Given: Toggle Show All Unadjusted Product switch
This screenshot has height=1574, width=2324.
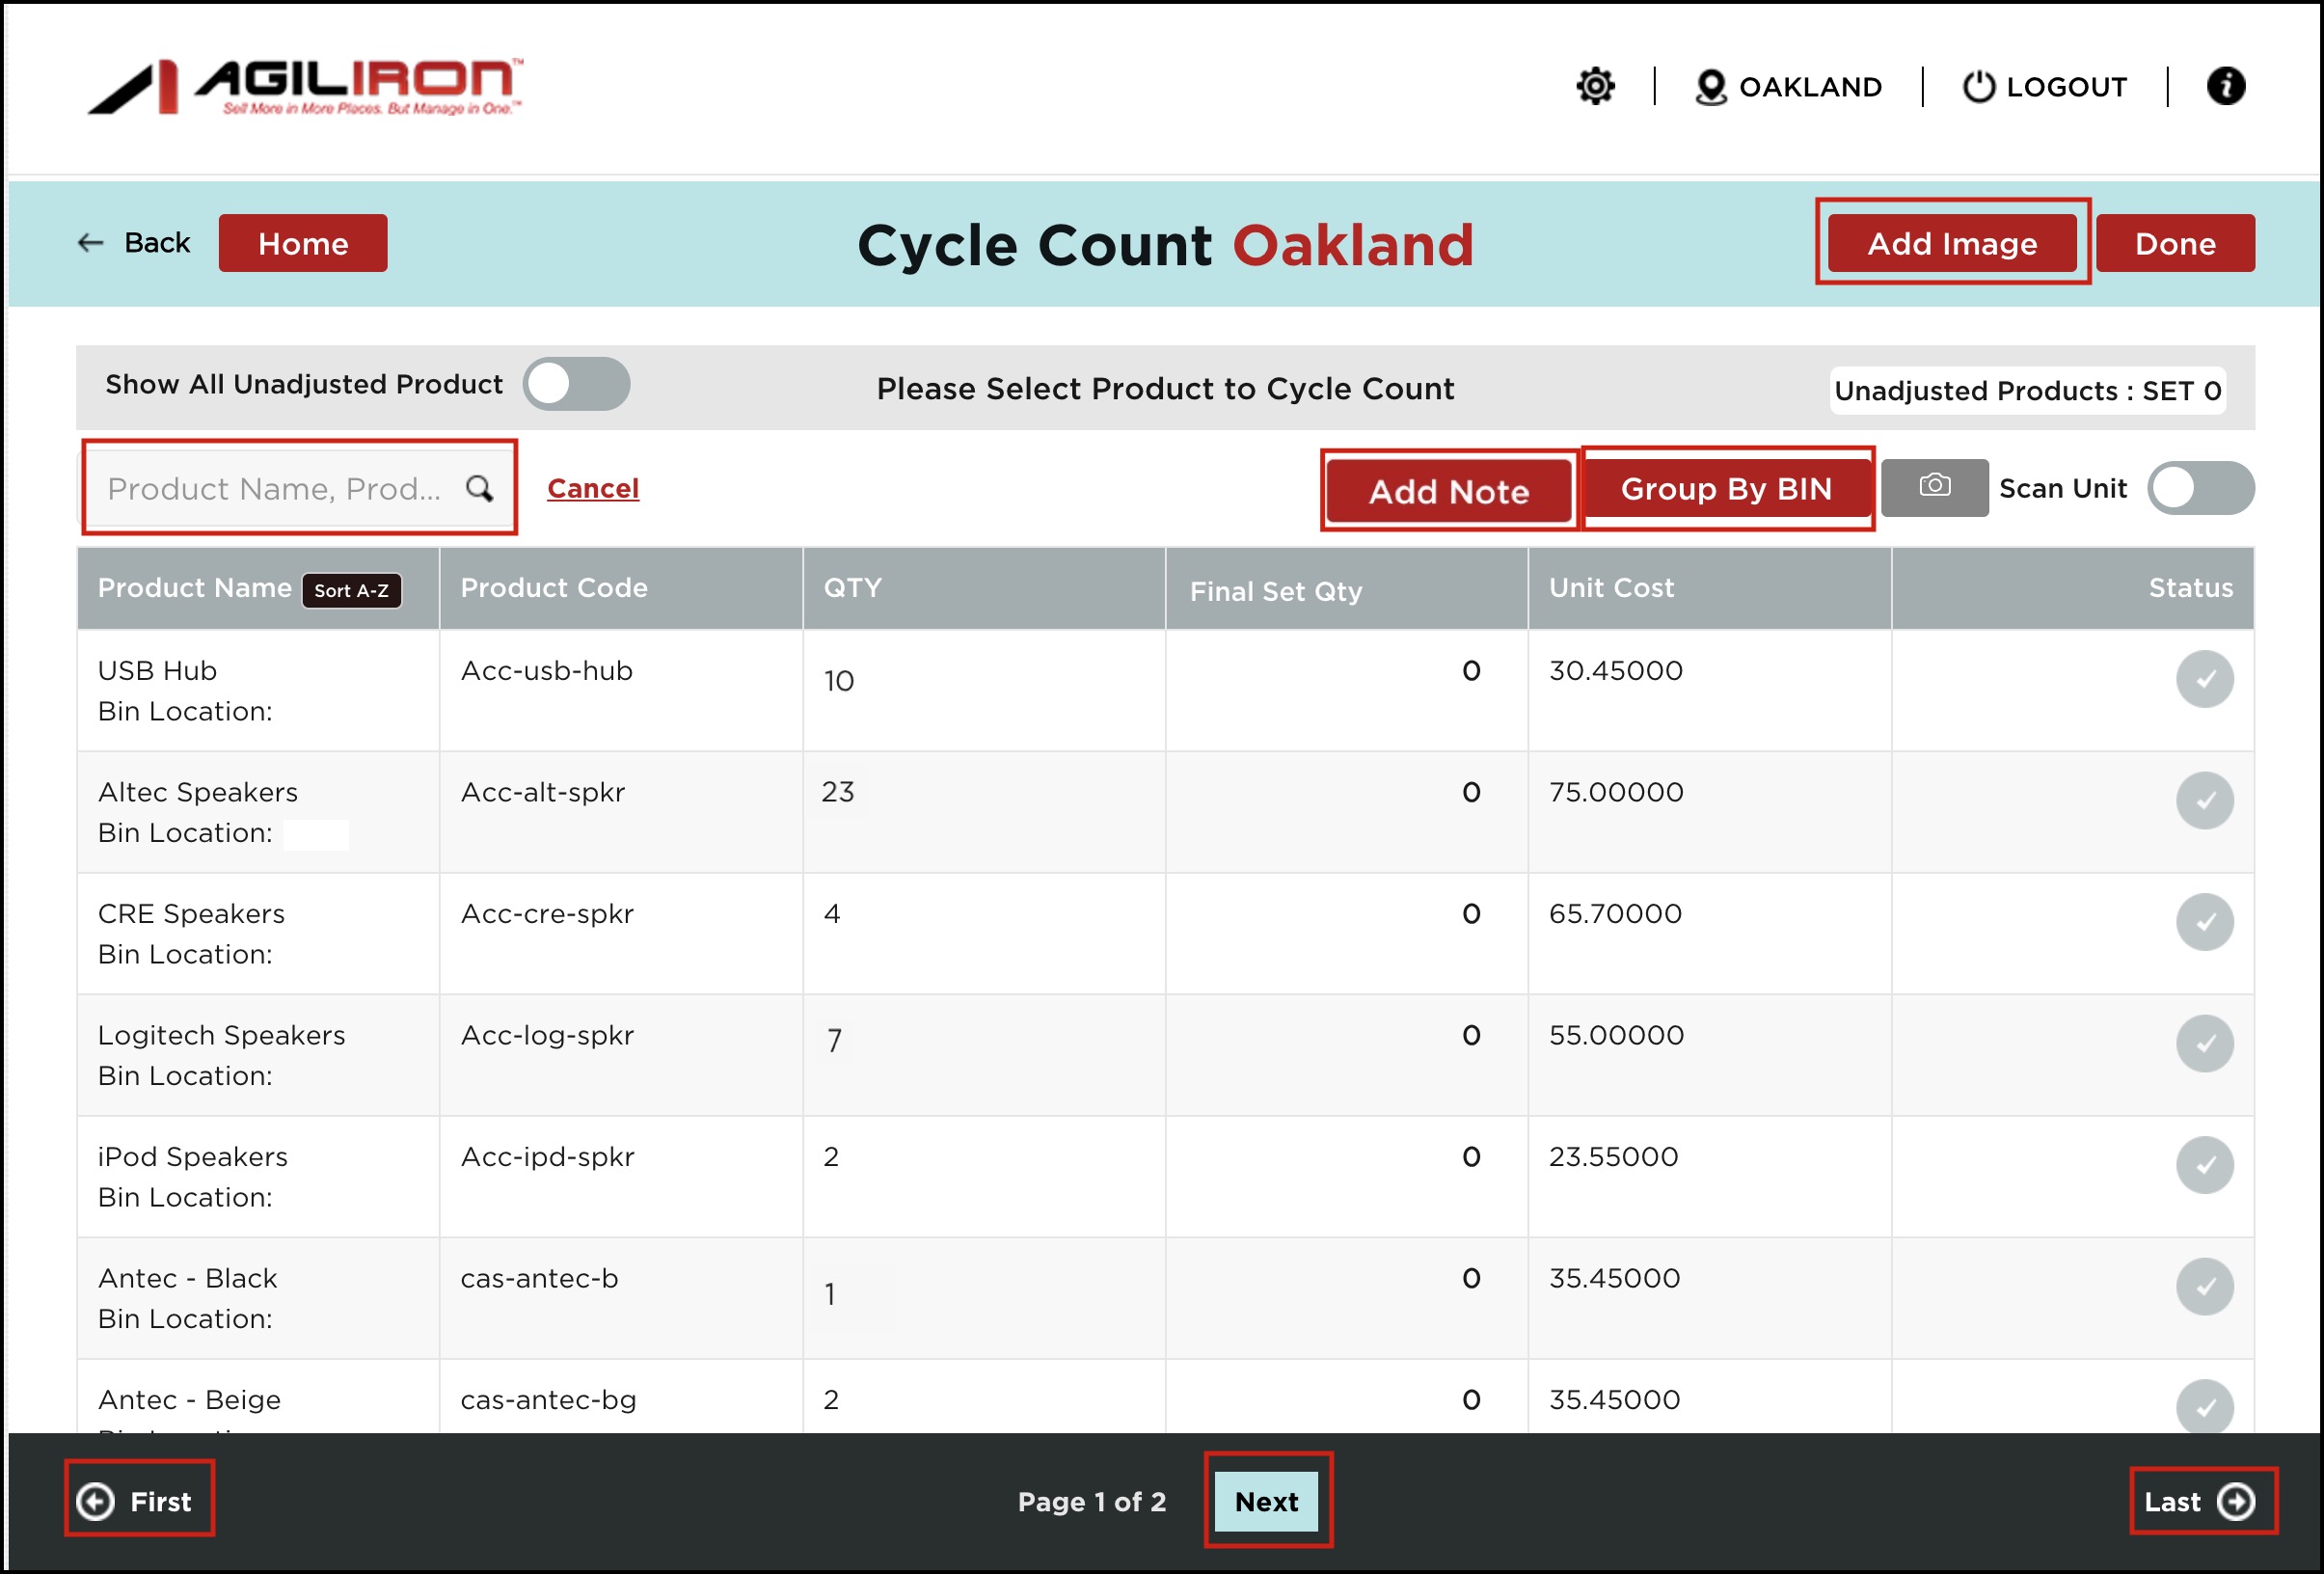Looking at the screenshot, I should 576,384.
